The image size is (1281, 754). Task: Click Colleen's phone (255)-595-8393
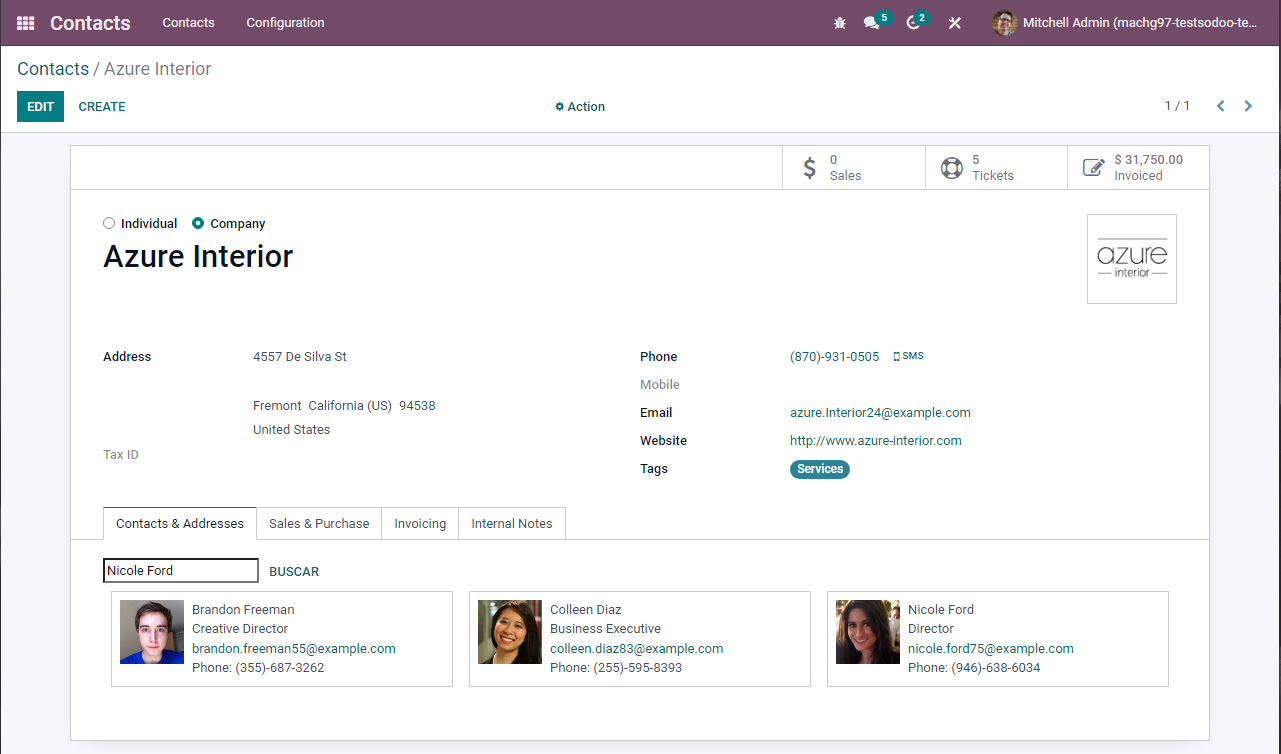point(638,668)
